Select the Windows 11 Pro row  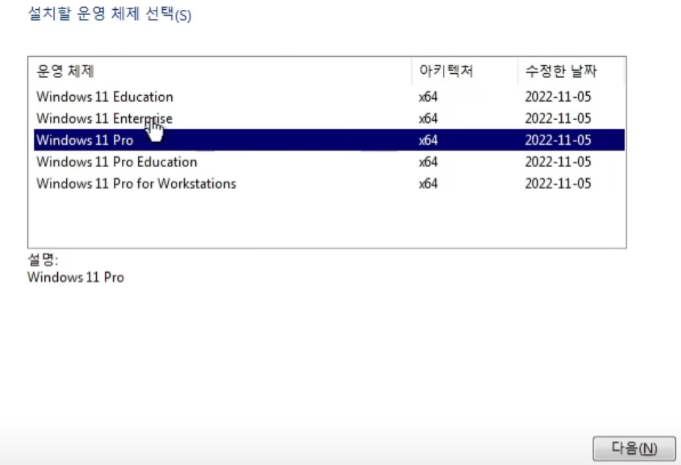329,140
